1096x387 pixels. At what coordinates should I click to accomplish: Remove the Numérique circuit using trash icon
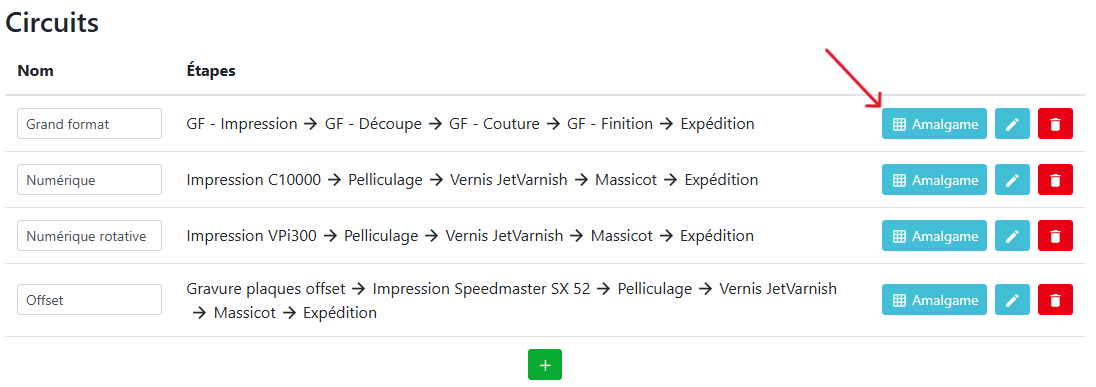pyautogui.click(x=1055, y=180)
